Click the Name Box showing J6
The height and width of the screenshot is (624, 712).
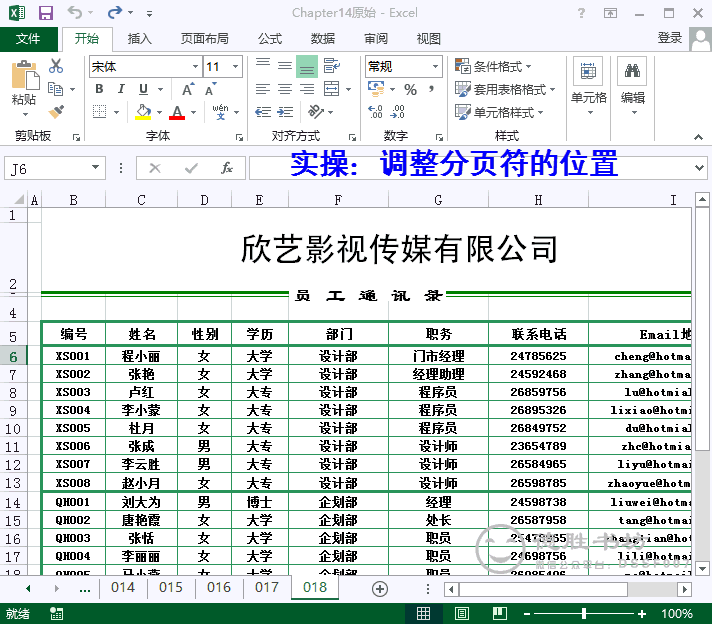(47, 168)
